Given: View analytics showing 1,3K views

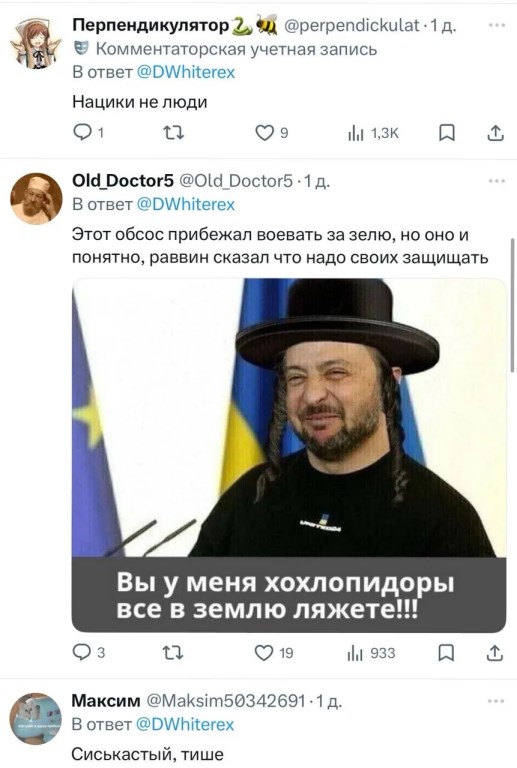Looking at the screenshot, I should (x=374, y=133).
